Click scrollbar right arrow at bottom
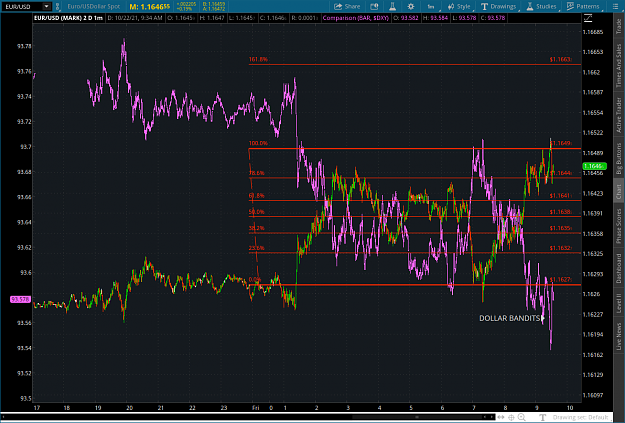625x423 pixels. pos(491,417)
